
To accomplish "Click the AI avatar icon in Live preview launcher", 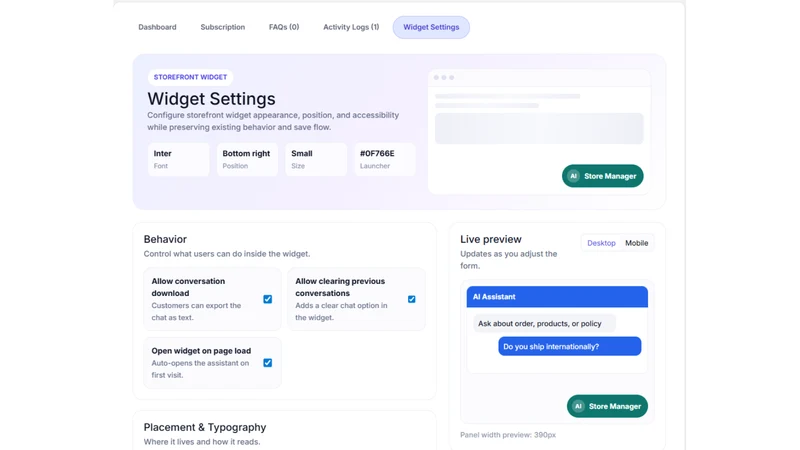I will (578, 406).
